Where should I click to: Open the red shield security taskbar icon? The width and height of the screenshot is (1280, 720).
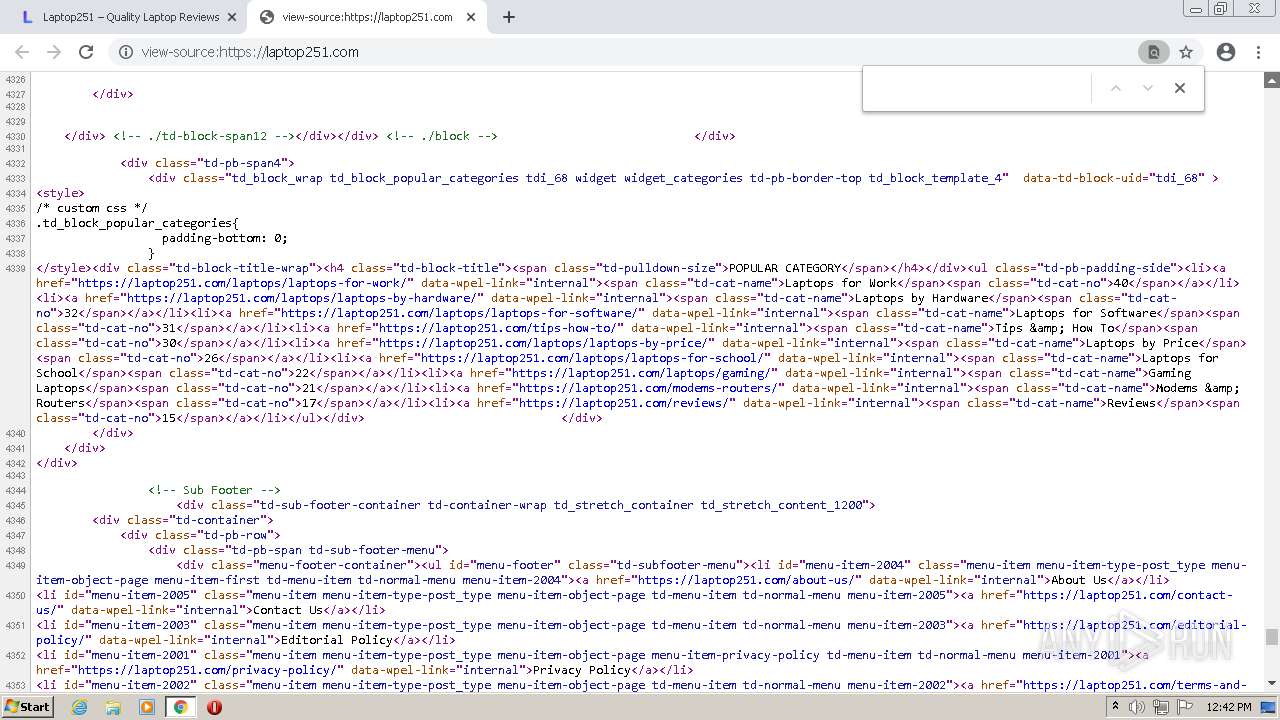[x=214, y=707]
